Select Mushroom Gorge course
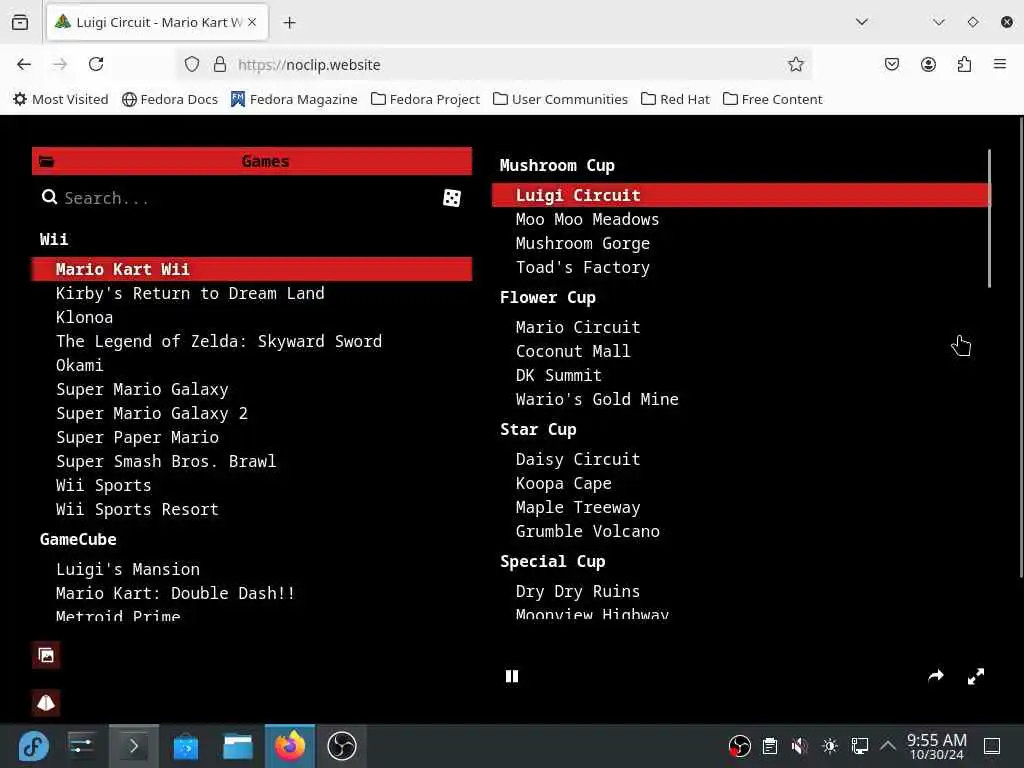The width and height of the screenshot is (1024, 768). click(741, 244)
